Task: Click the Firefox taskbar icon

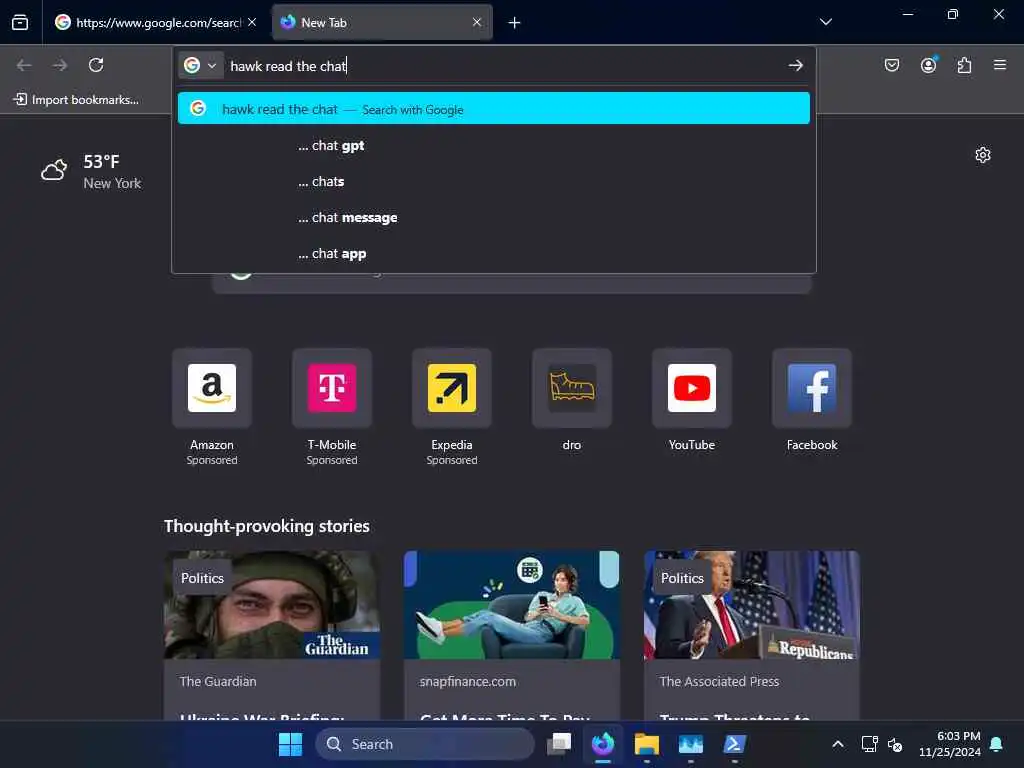Action: coord(603,744)
